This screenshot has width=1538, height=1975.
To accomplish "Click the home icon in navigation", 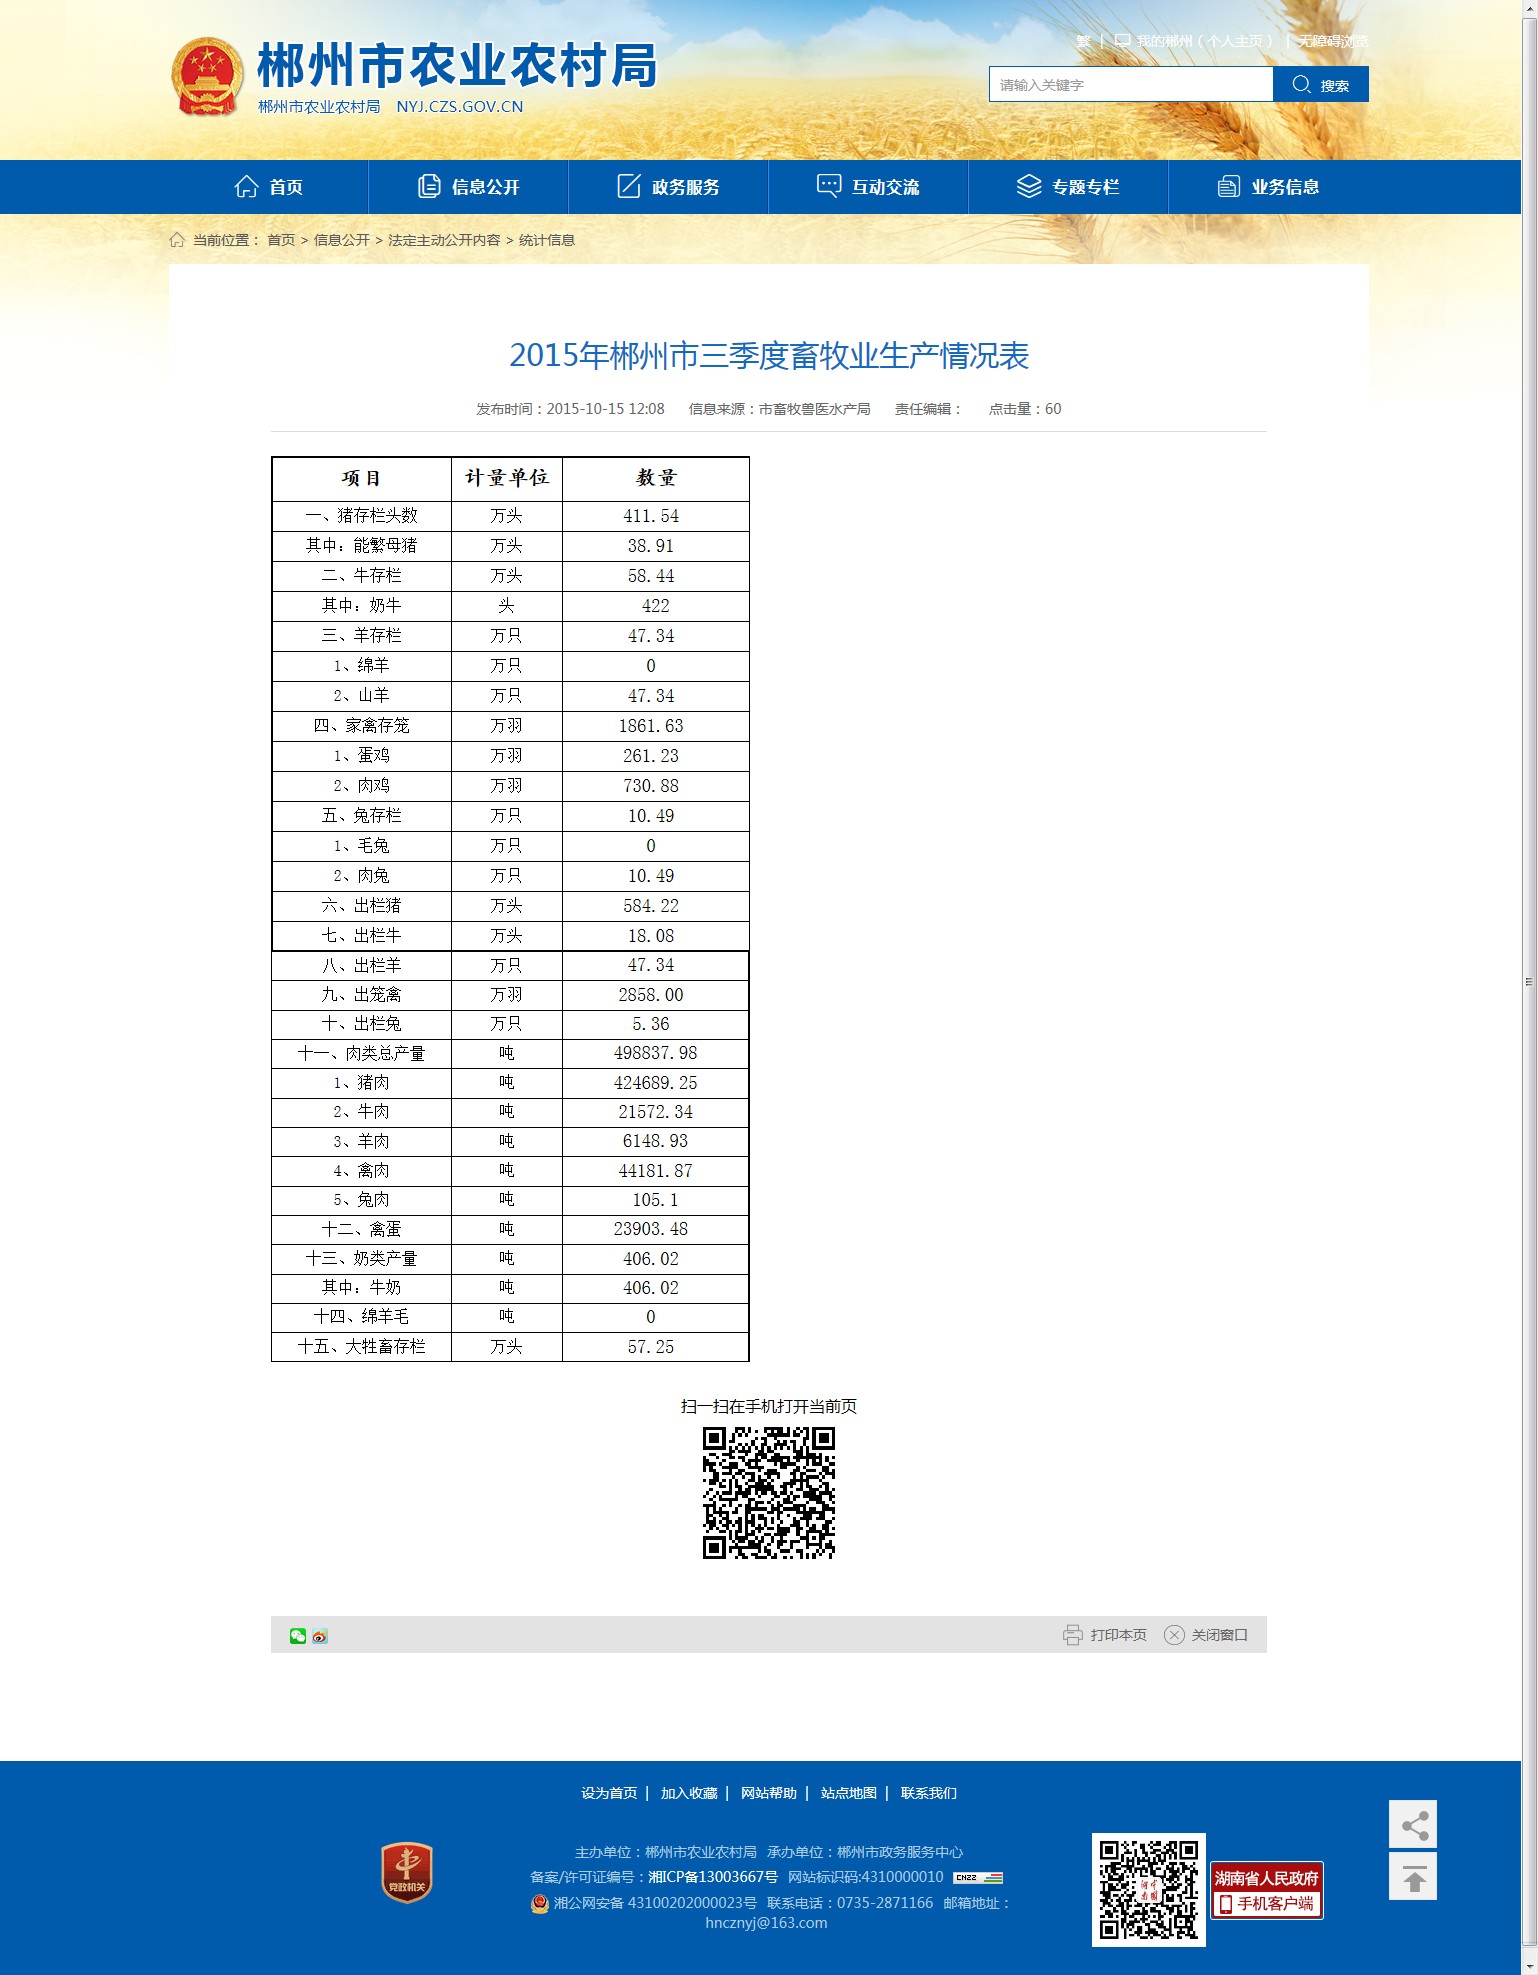I will coord(246,187).
